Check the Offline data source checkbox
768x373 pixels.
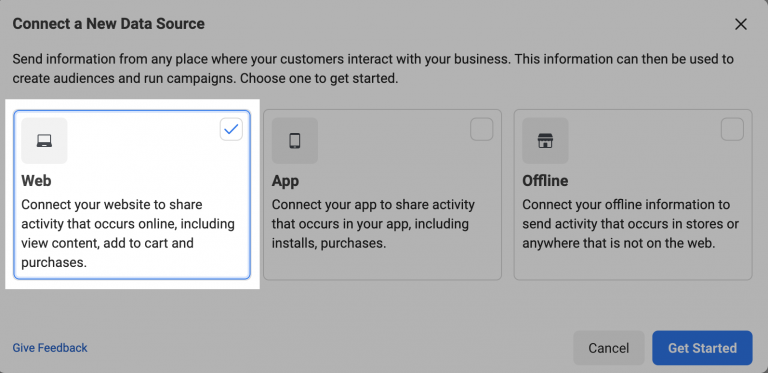click(732, 130)
